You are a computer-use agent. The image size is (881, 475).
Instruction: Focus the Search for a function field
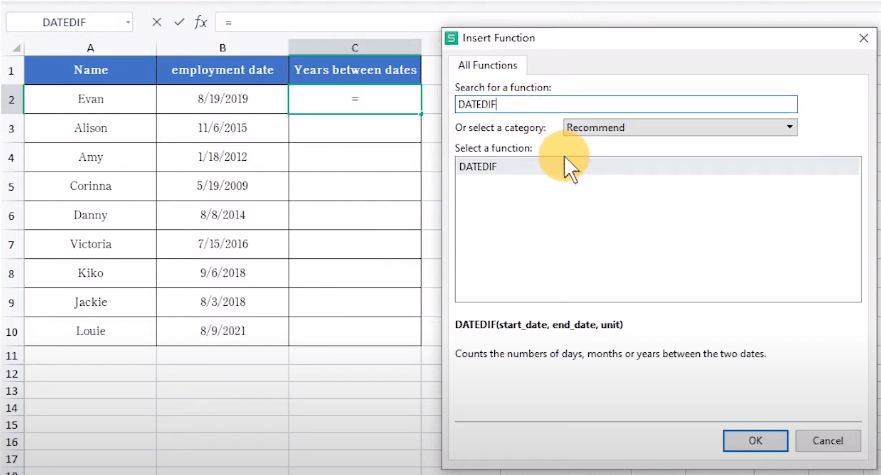[626, 104]
